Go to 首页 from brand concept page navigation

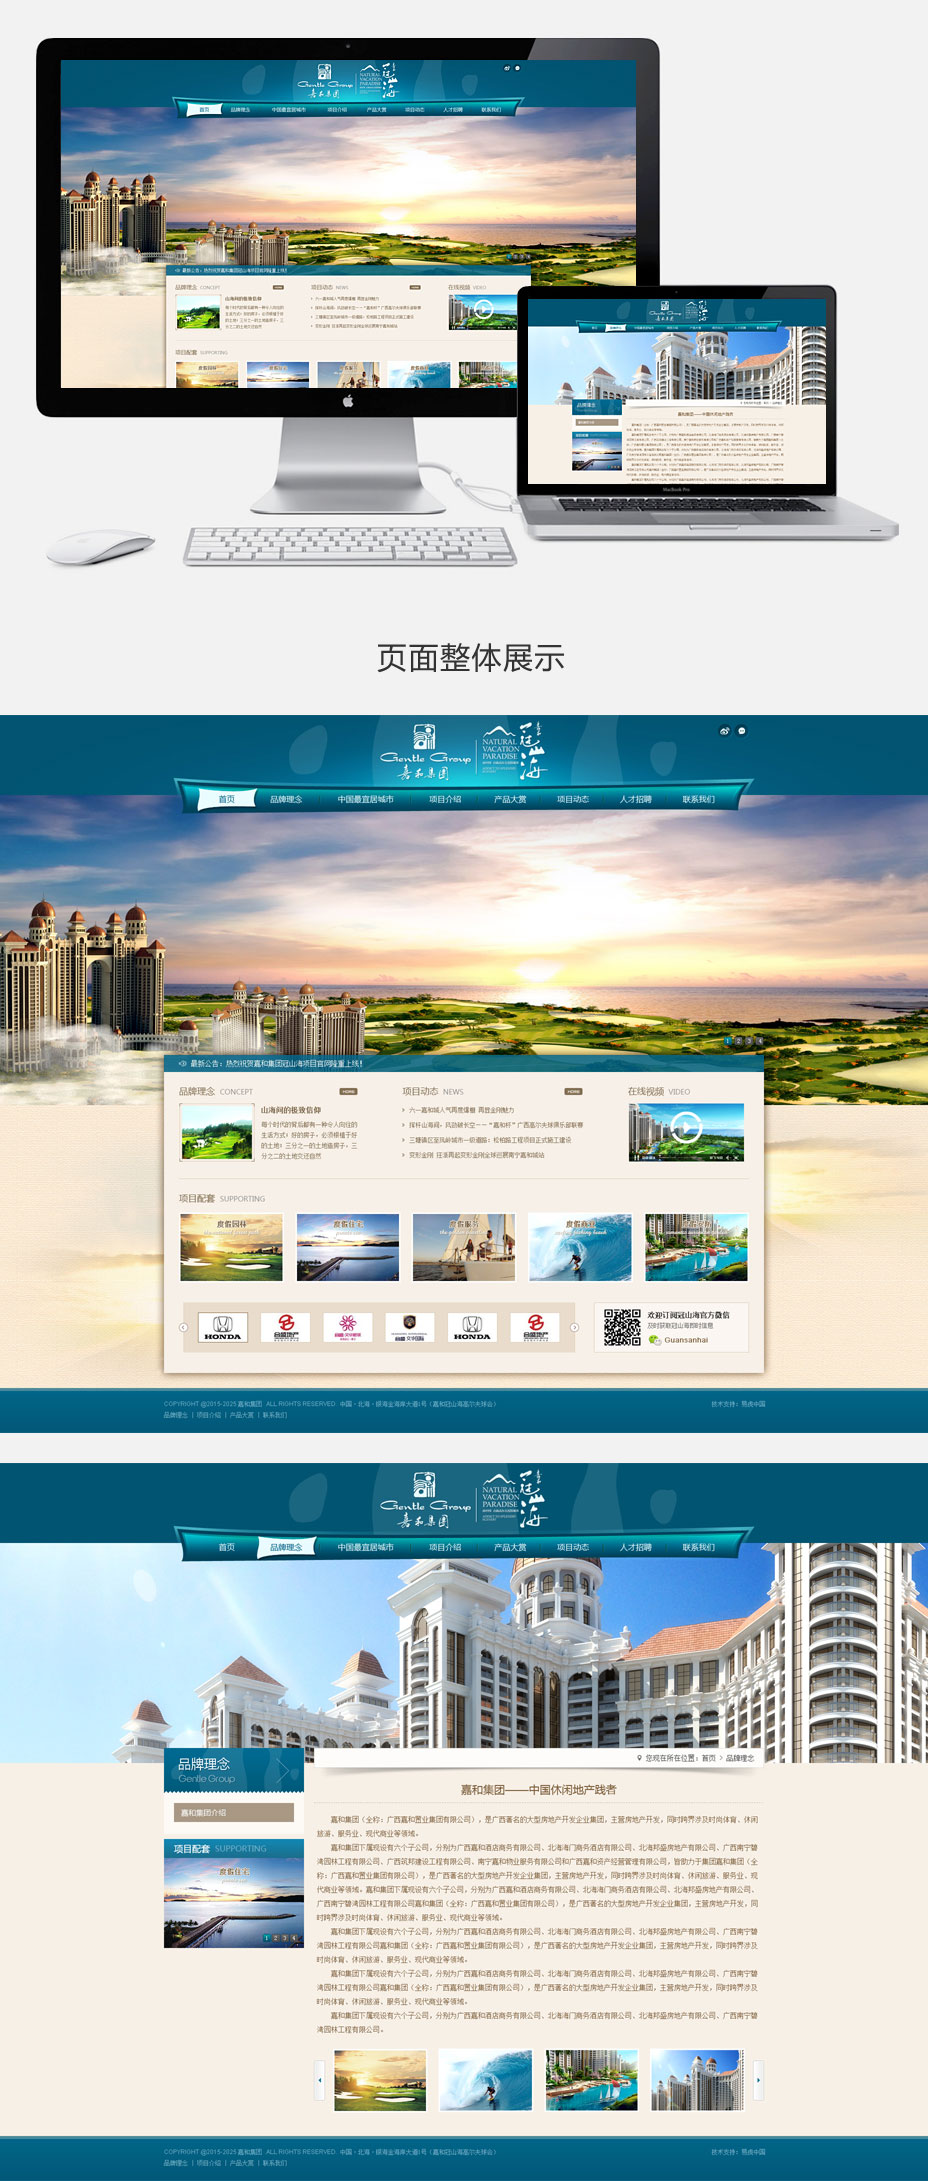pos(227,1547)
